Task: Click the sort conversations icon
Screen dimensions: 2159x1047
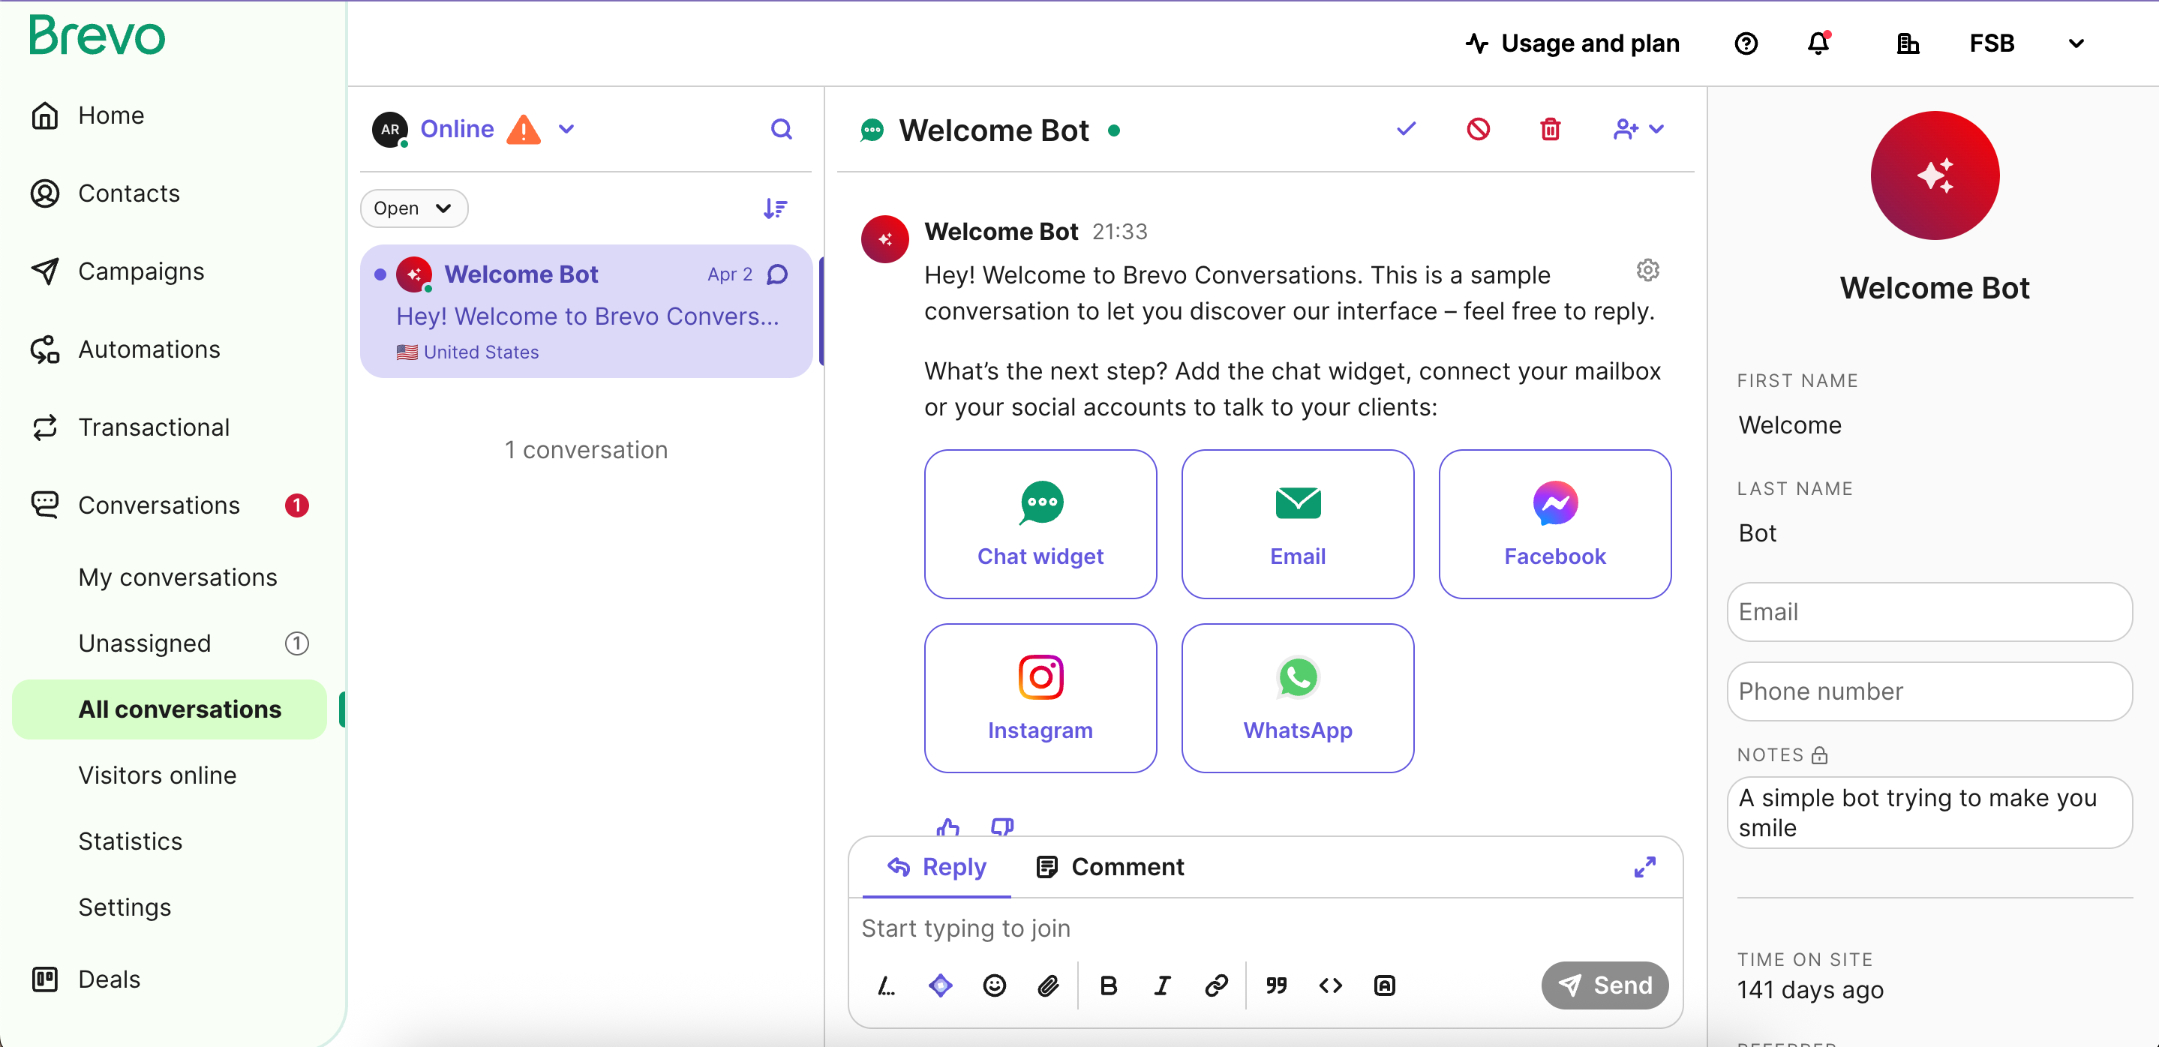Action: click(x=775, y=208)
